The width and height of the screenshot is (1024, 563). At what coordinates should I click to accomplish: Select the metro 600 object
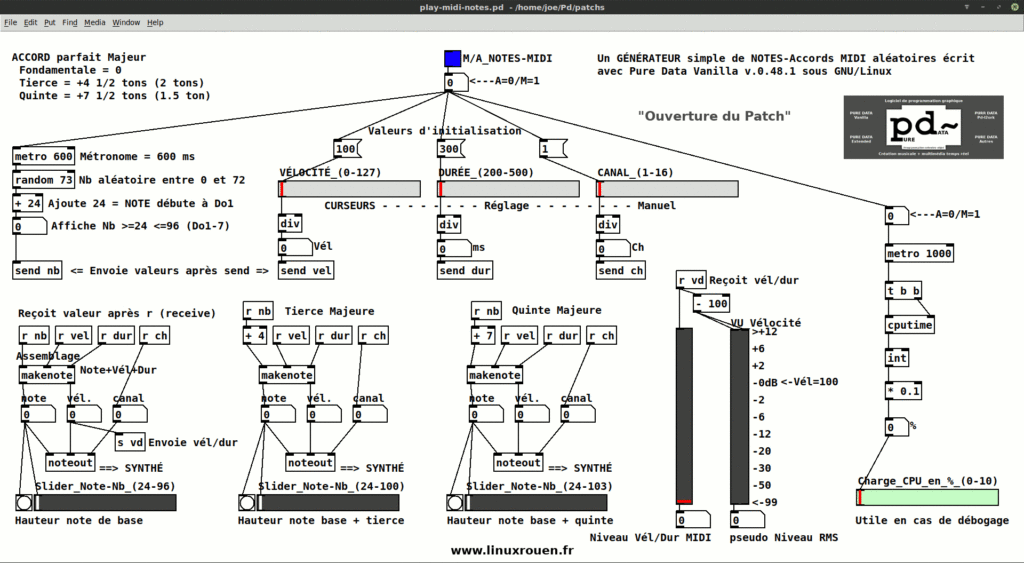[x=44, y=157]
